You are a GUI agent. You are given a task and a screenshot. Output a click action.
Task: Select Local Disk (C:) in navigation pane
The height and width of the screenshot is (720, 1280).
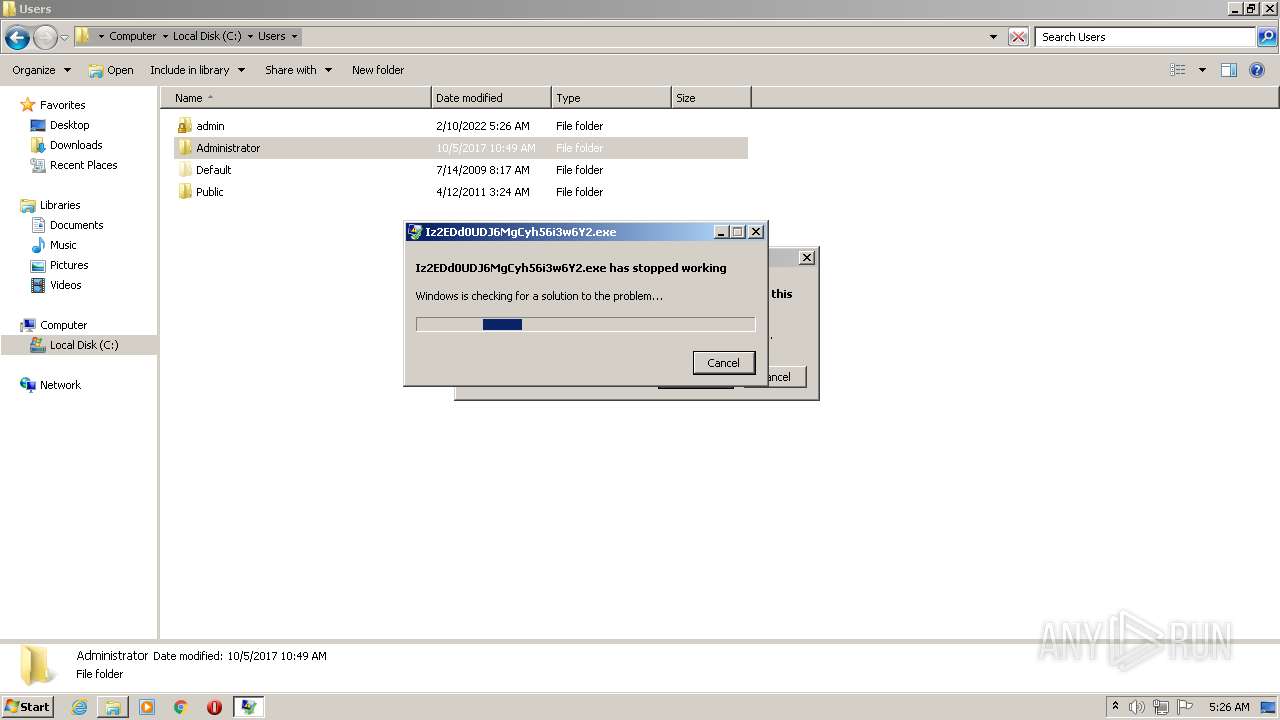(x=79, y=345)
